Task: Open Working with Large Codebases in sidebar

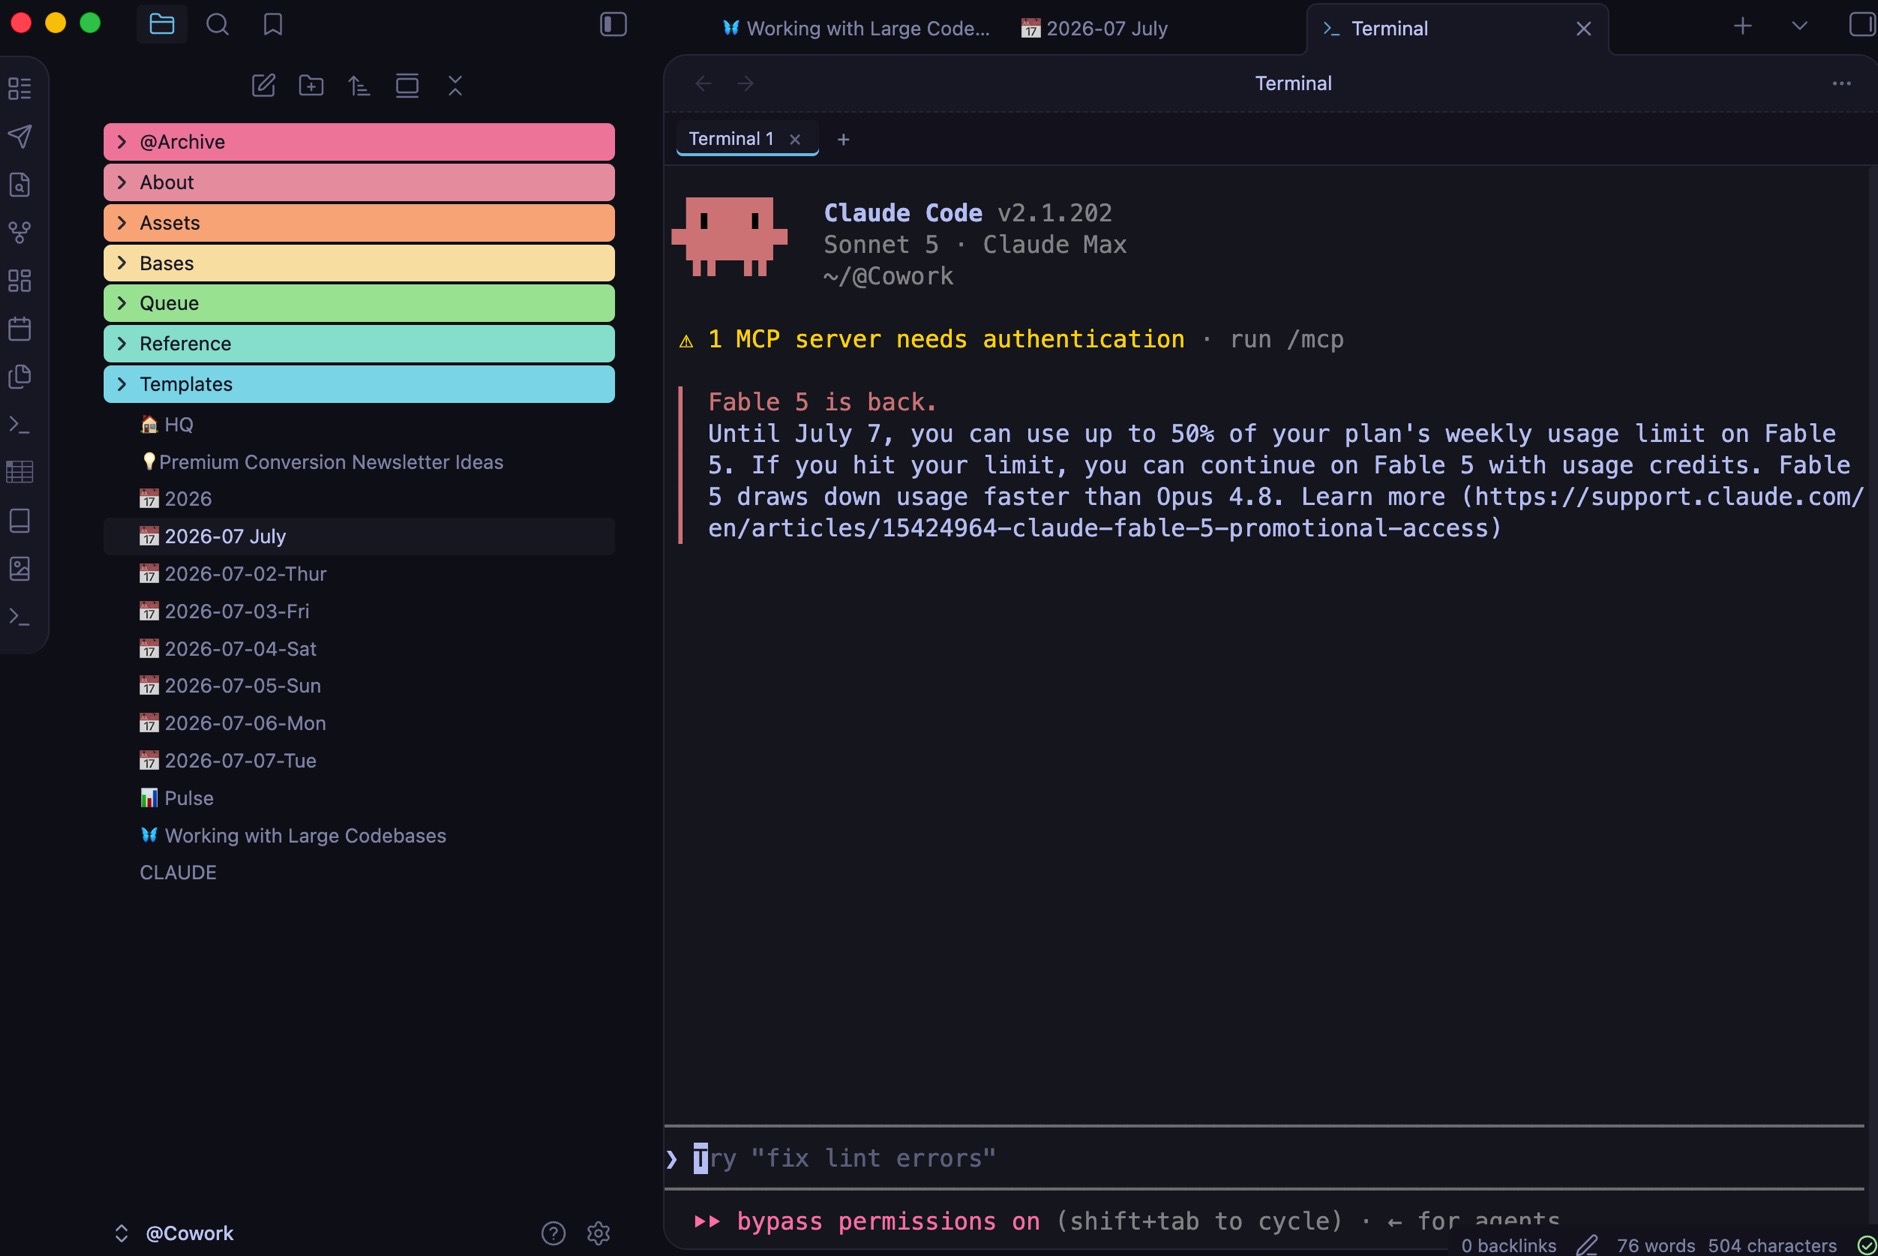Action: coord(359,835)
